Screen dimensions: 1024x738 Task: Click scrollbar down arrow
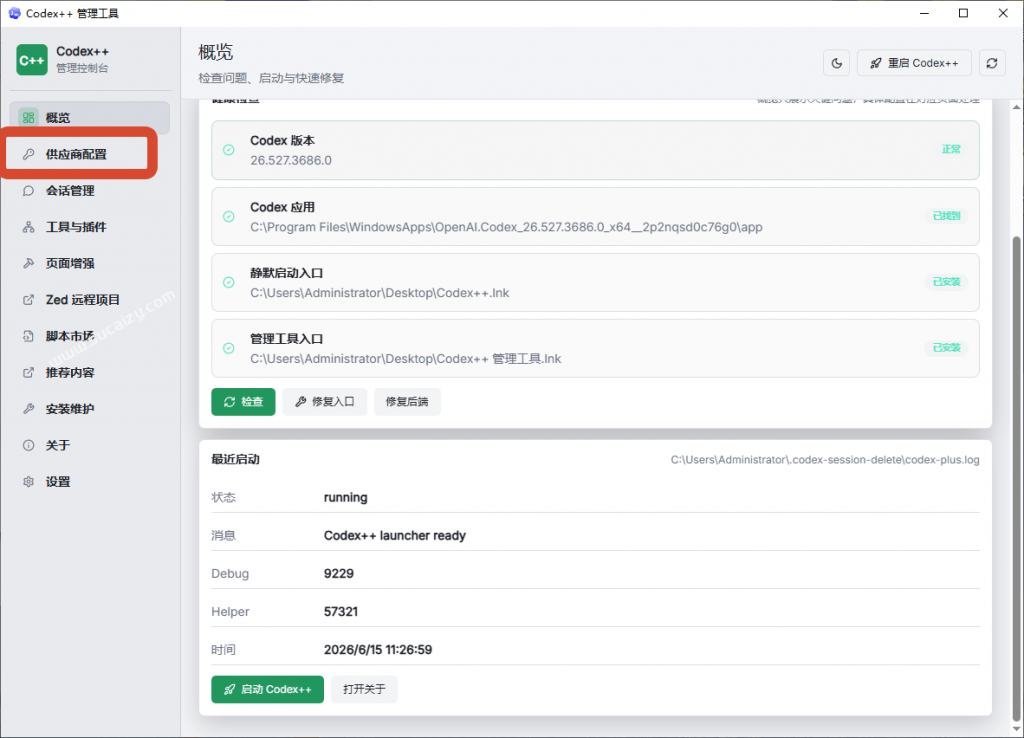[x=1016, y=730]
